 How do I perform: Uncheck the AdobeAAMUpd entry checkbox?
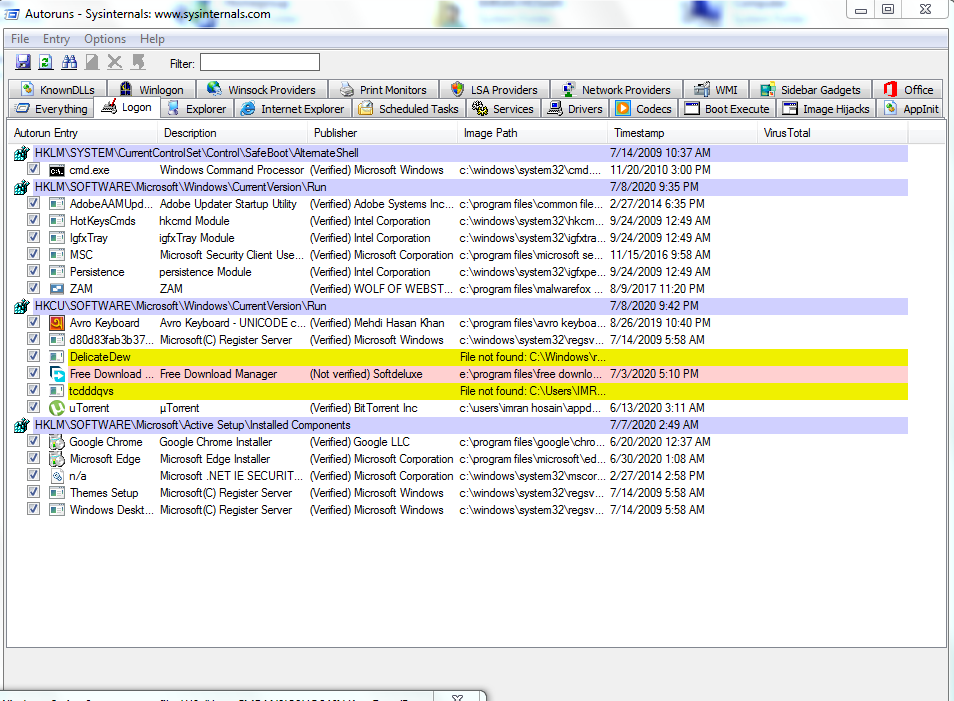[33, 204]
